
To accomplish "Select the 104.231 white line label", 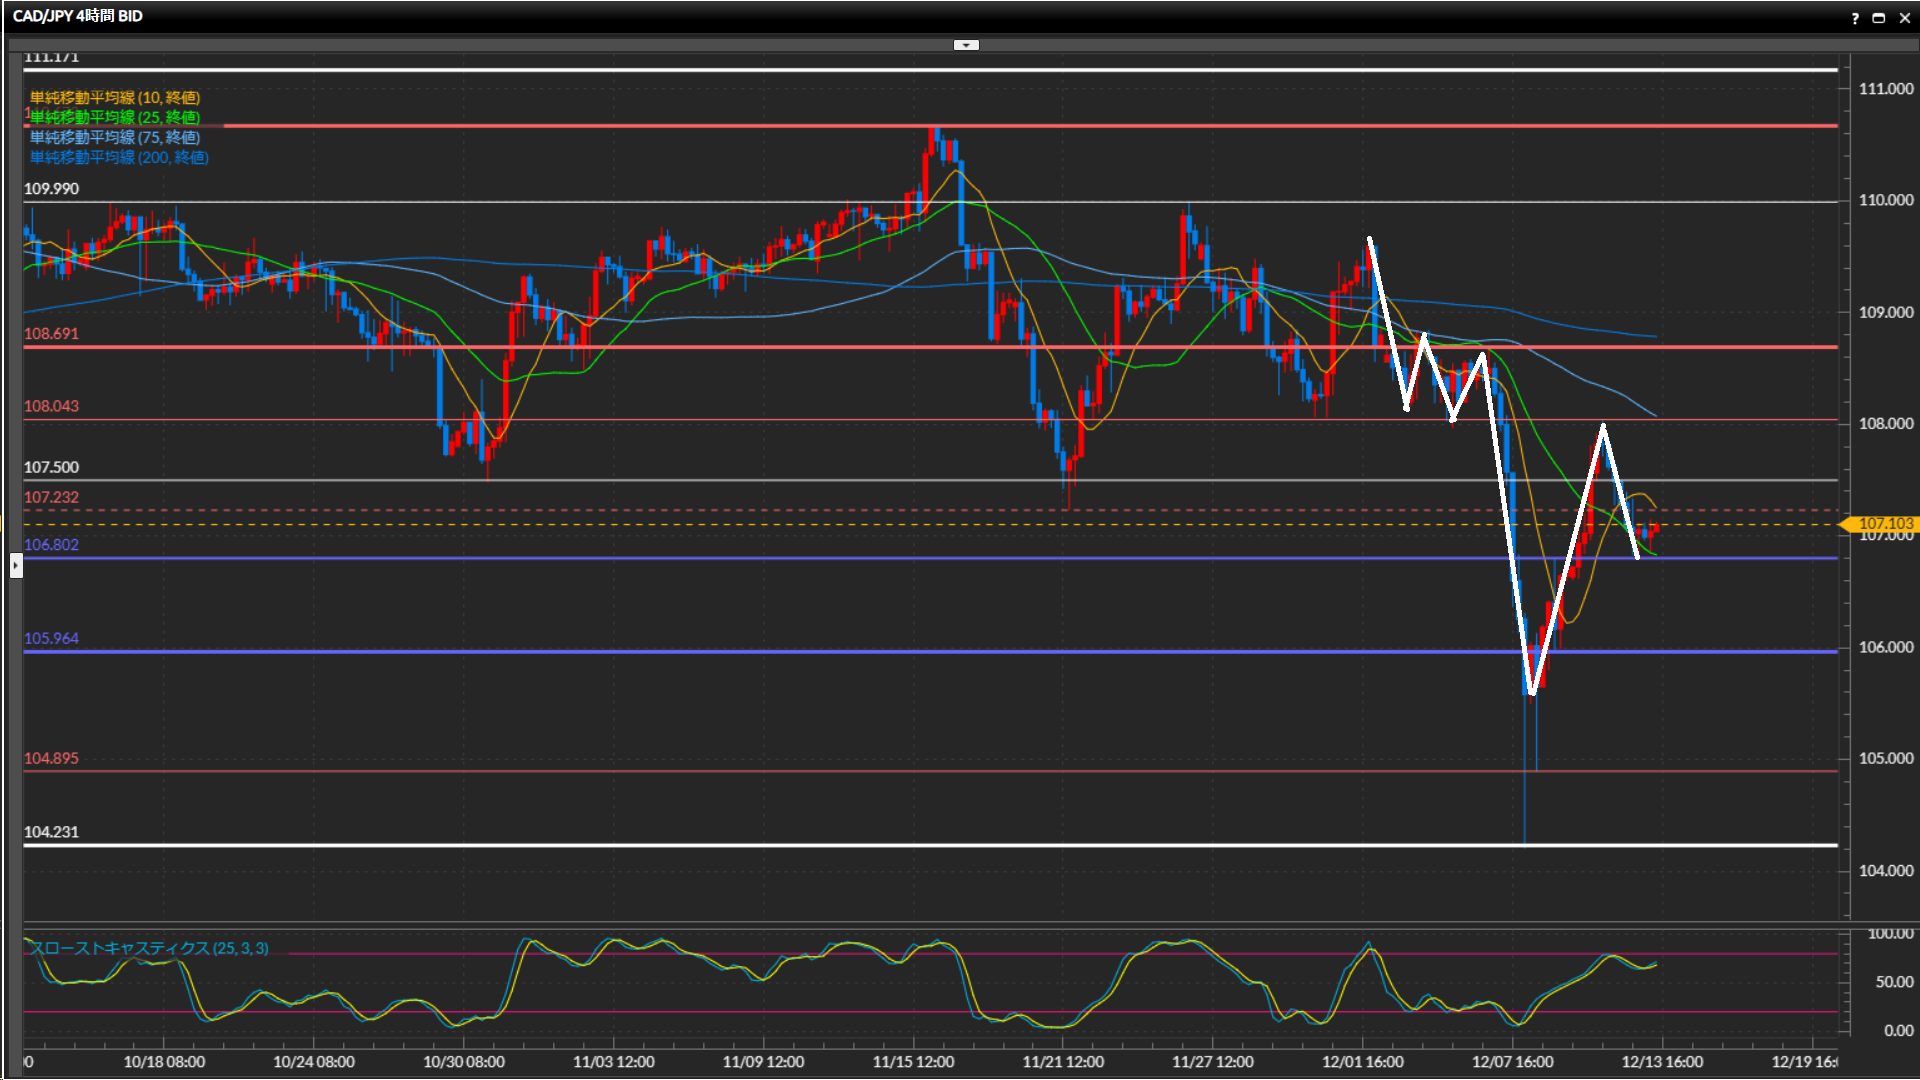I will pos(51,832).
